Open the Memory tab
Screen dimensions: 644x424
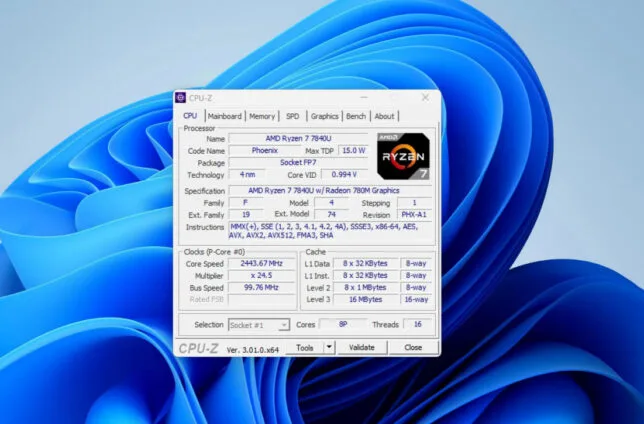(x=262, y=116)
